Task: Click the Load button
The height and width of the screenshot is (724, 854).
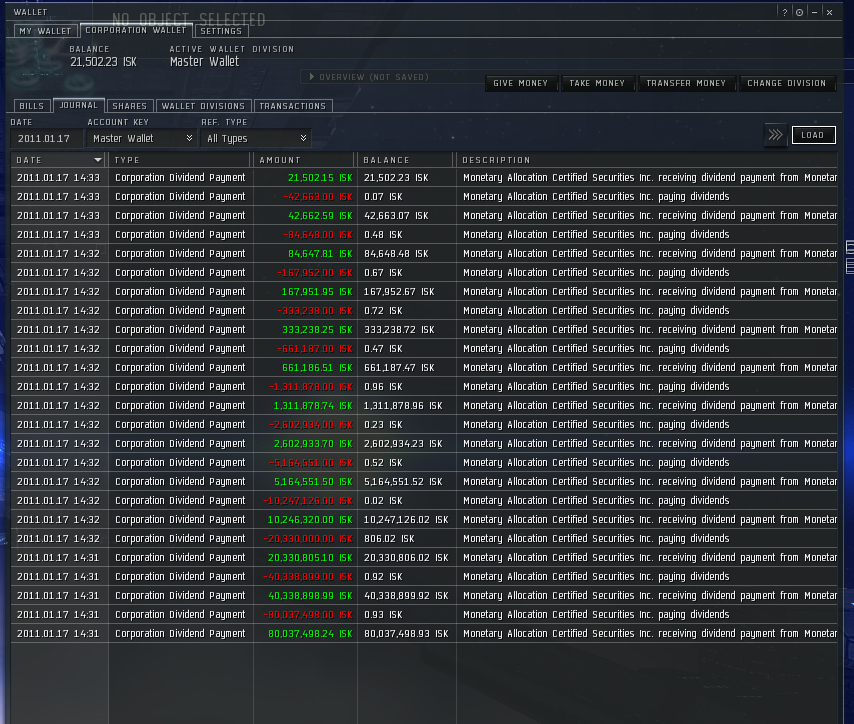Action: 813,135
